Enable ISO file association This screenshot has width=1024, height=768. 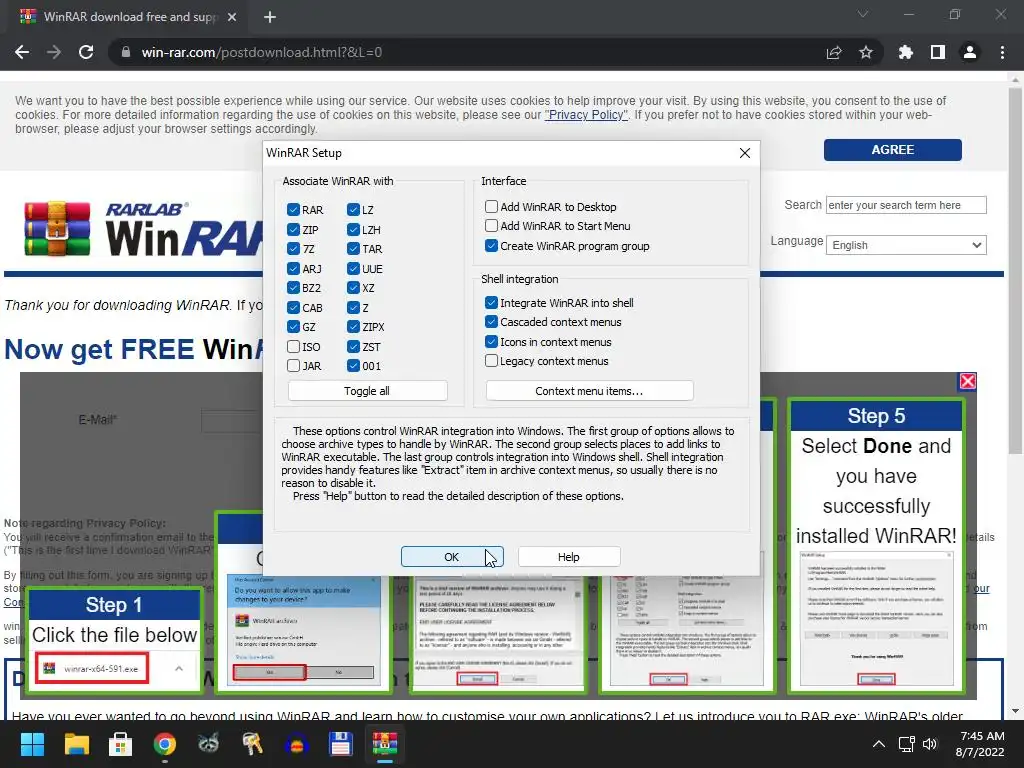pos(293,347)
